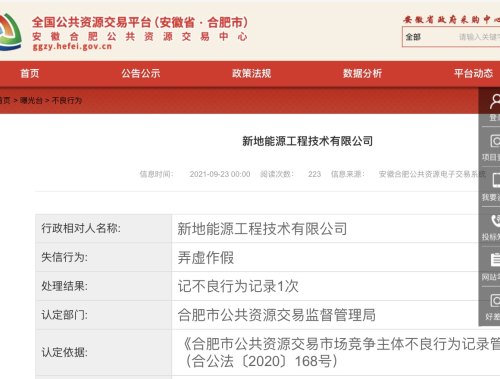Screen dimensions: 500x379
Task: Click table cell 新地能源工程技术有限公司
Action: point(262,229)
